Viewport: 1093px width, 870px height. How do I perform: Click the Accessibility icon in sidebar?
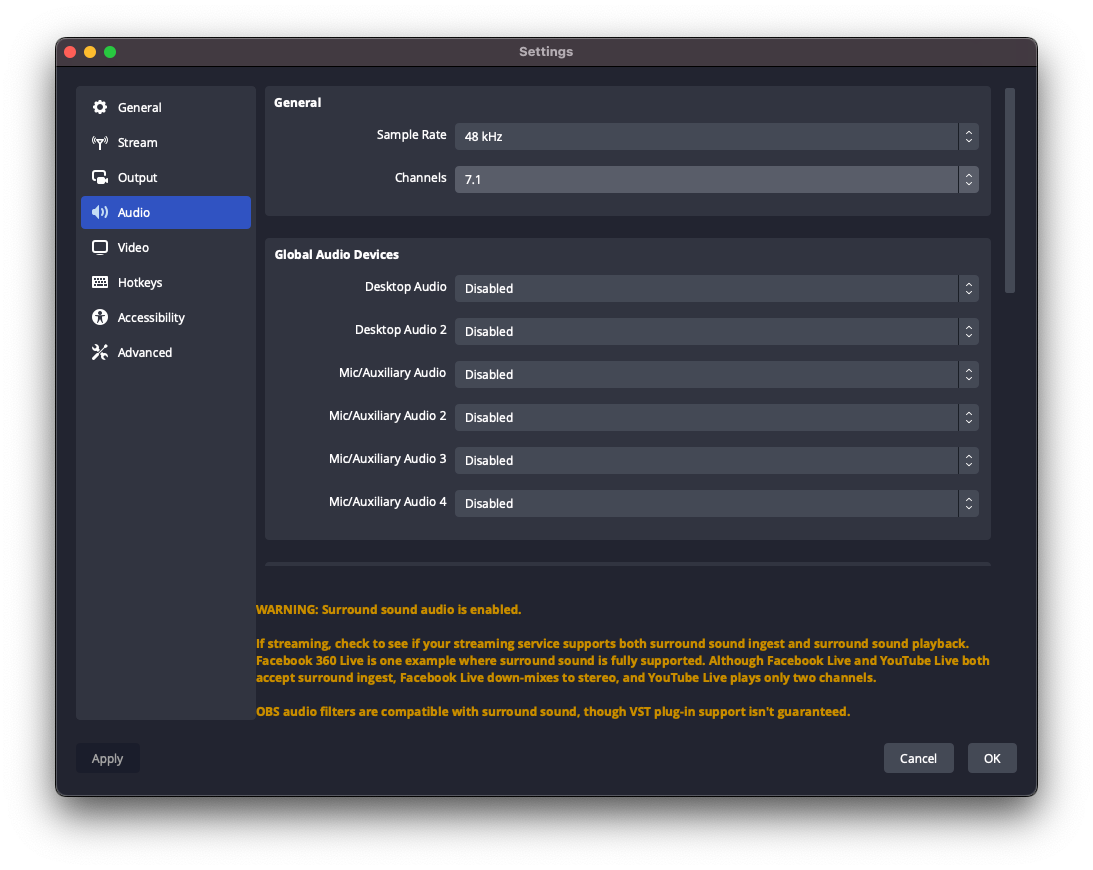[100, 318]
